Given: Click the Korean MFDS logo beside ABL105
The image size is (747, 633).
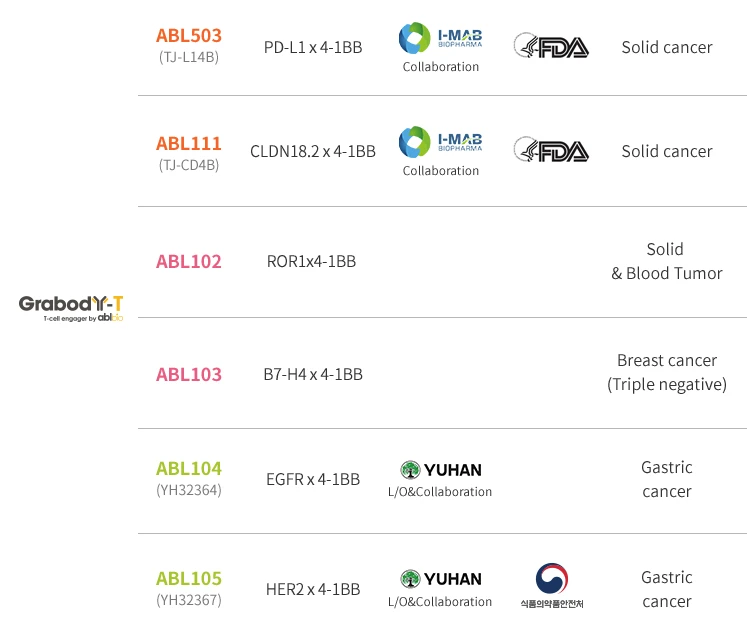Looking at the screenshot, I should (551, 585).
